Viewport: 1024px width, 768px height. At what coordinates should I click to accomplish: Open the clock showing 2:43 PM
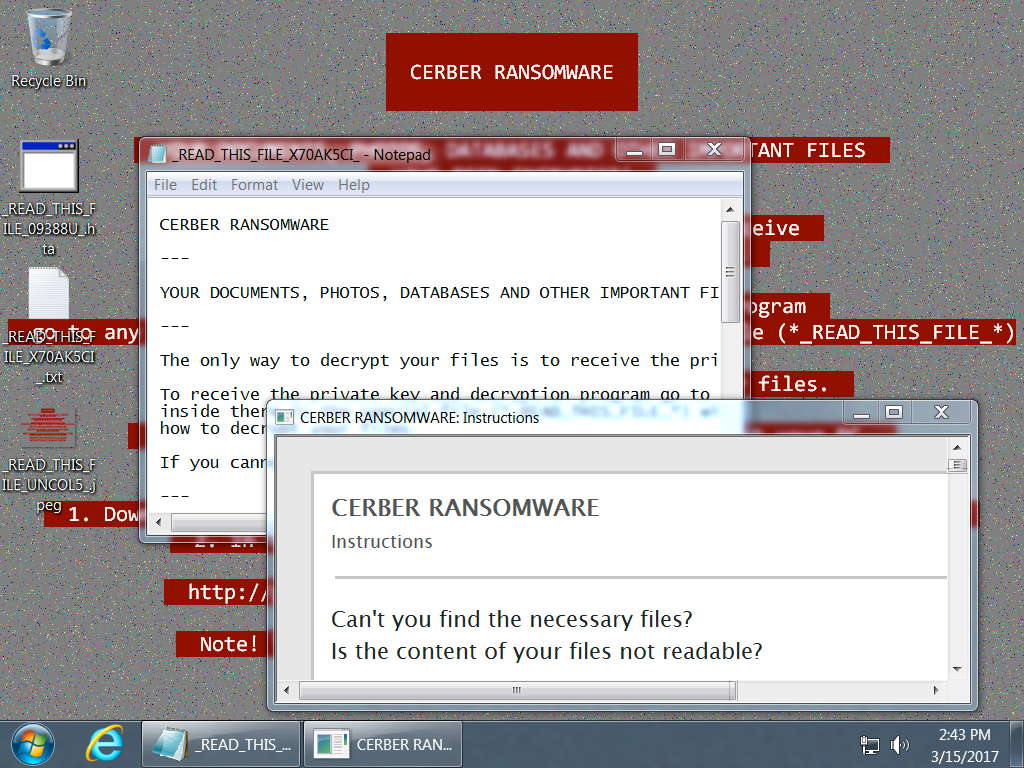coord(965,745)
